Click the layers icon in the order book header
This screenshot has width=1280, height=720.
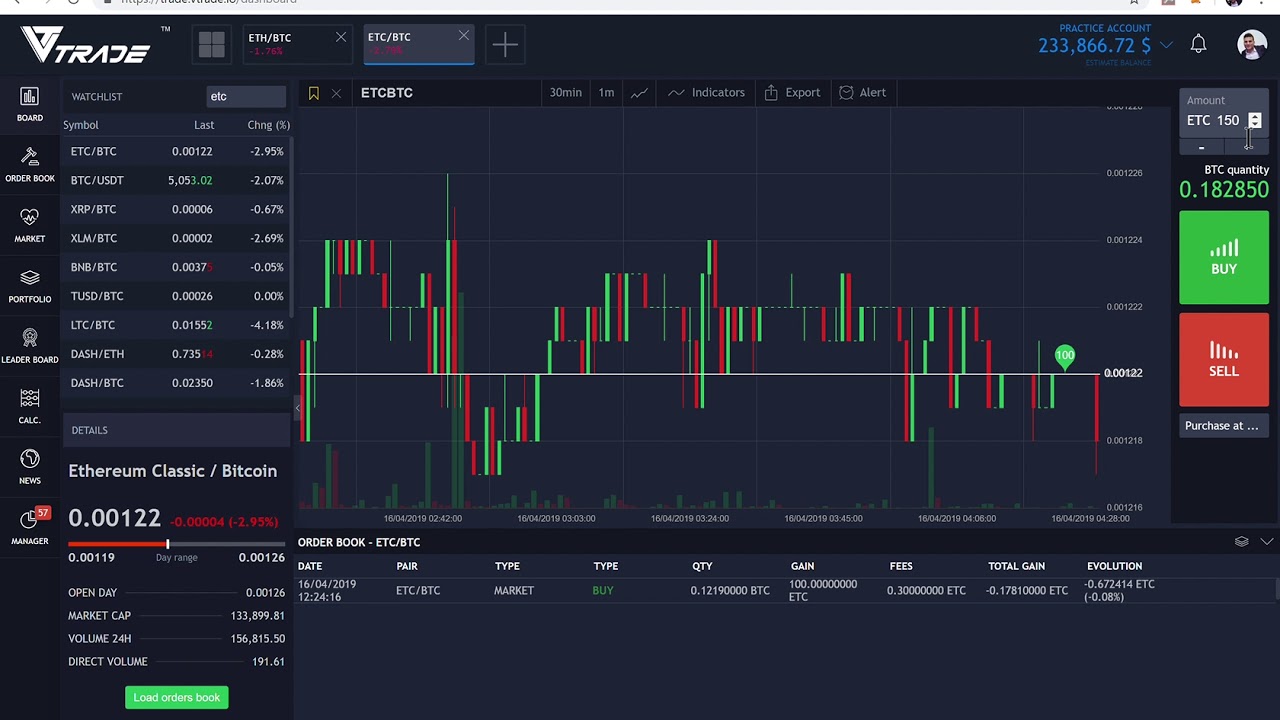[1241, 542]
